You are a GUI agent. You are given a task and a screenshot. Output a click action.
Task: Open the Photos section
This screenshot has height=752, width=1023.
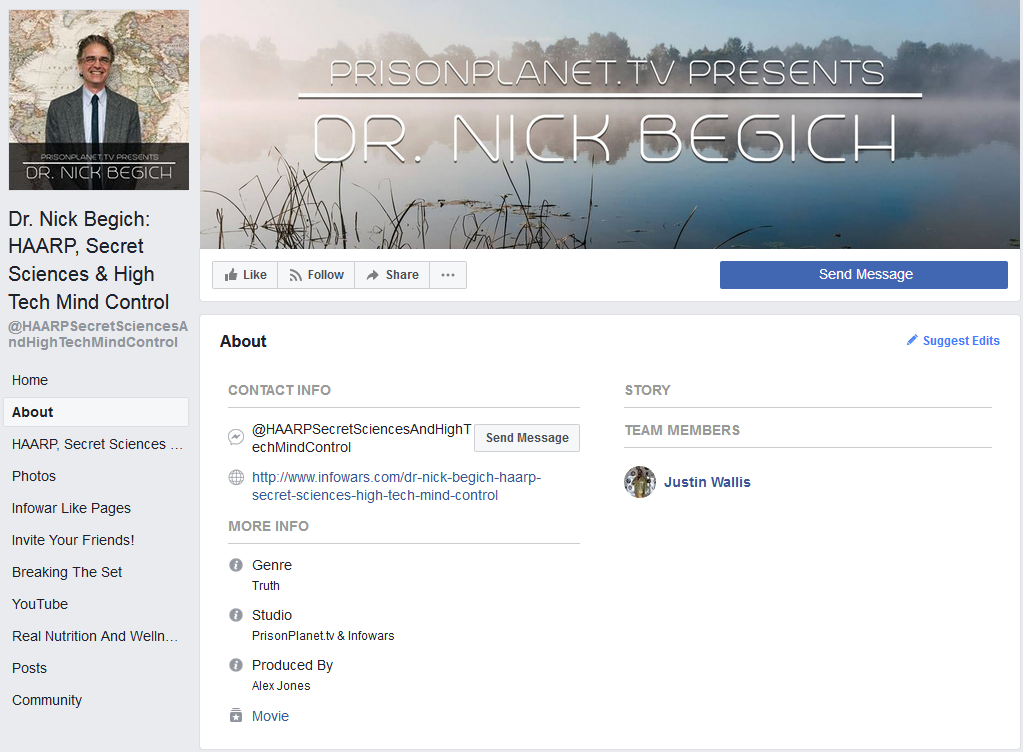(34, 476)
